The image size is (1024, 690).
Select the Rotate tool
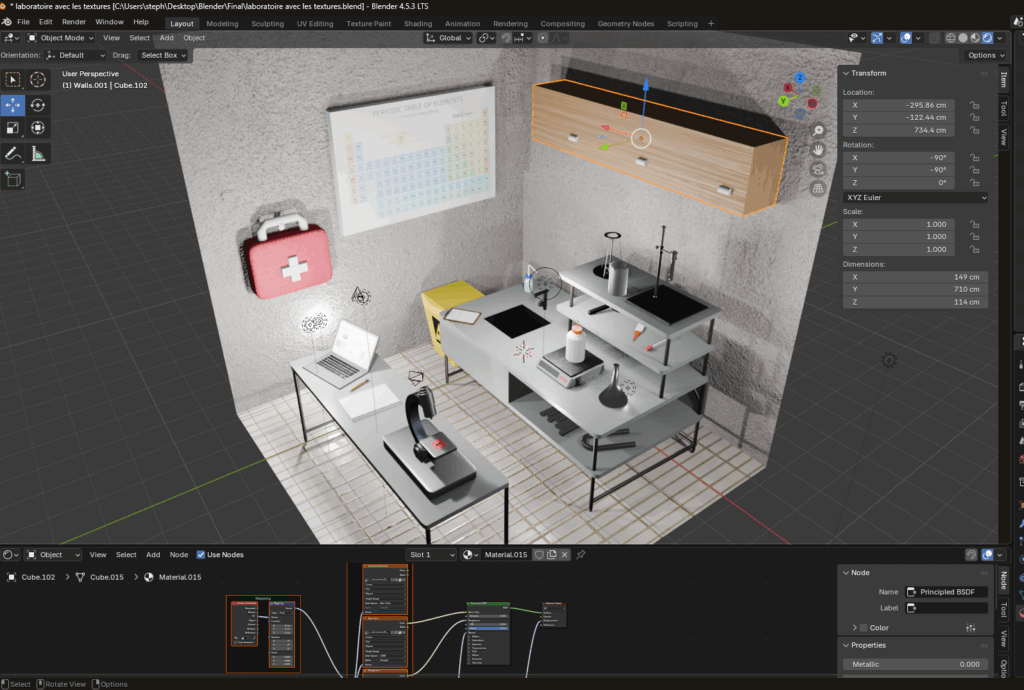click(38, 105)
